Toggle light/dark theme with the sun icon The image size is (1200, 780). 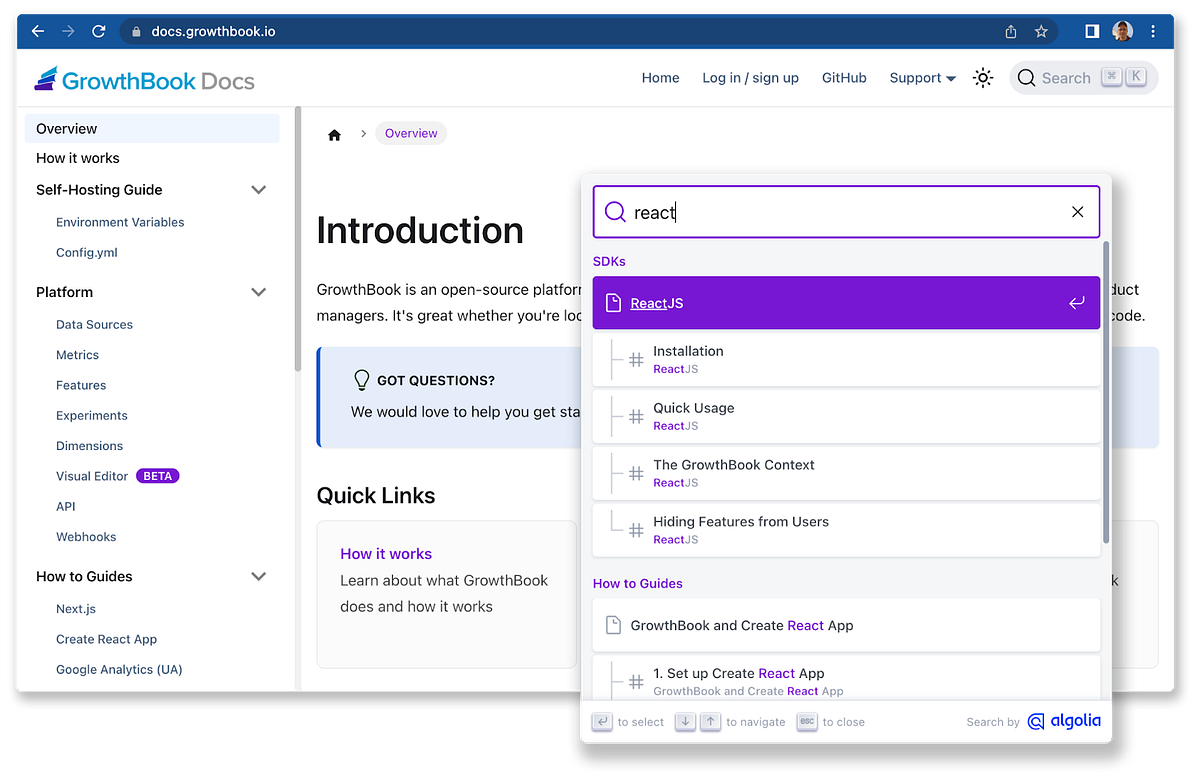(x=983, y=77)
